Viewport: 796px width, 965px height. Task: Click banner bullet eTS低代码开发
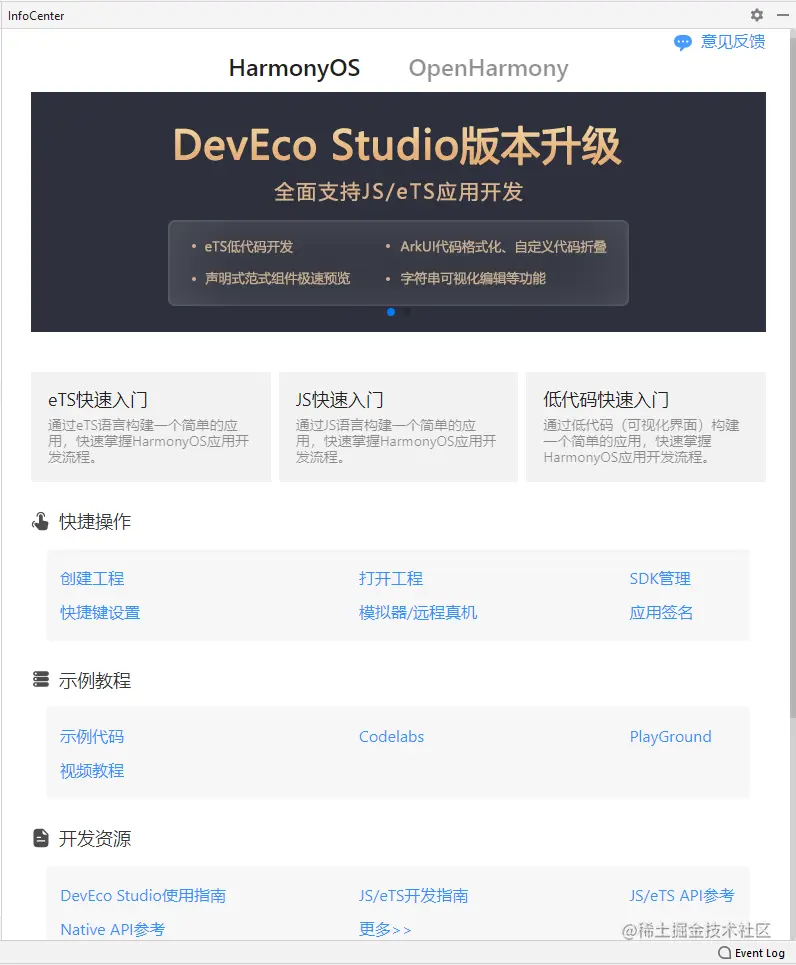(x=249, y=247)
